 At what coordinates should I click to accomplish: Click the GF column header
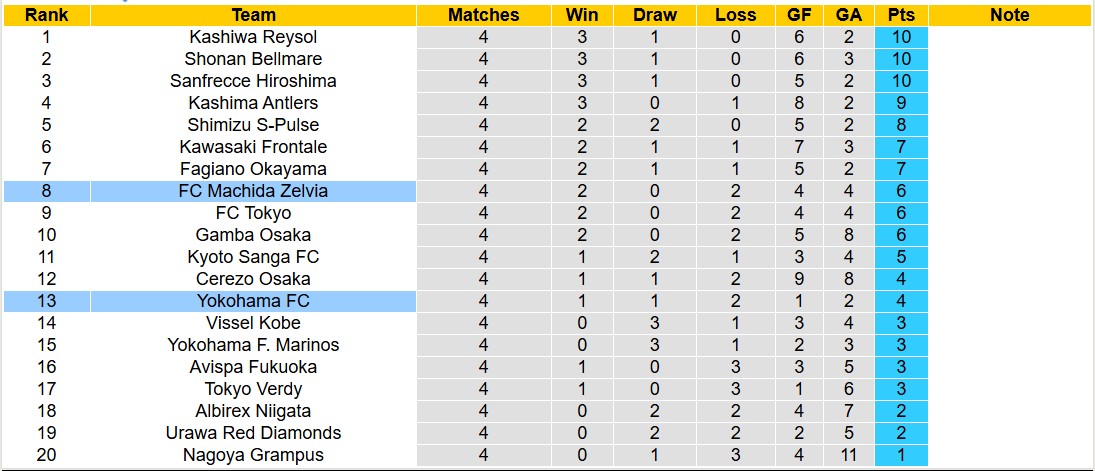798,15
